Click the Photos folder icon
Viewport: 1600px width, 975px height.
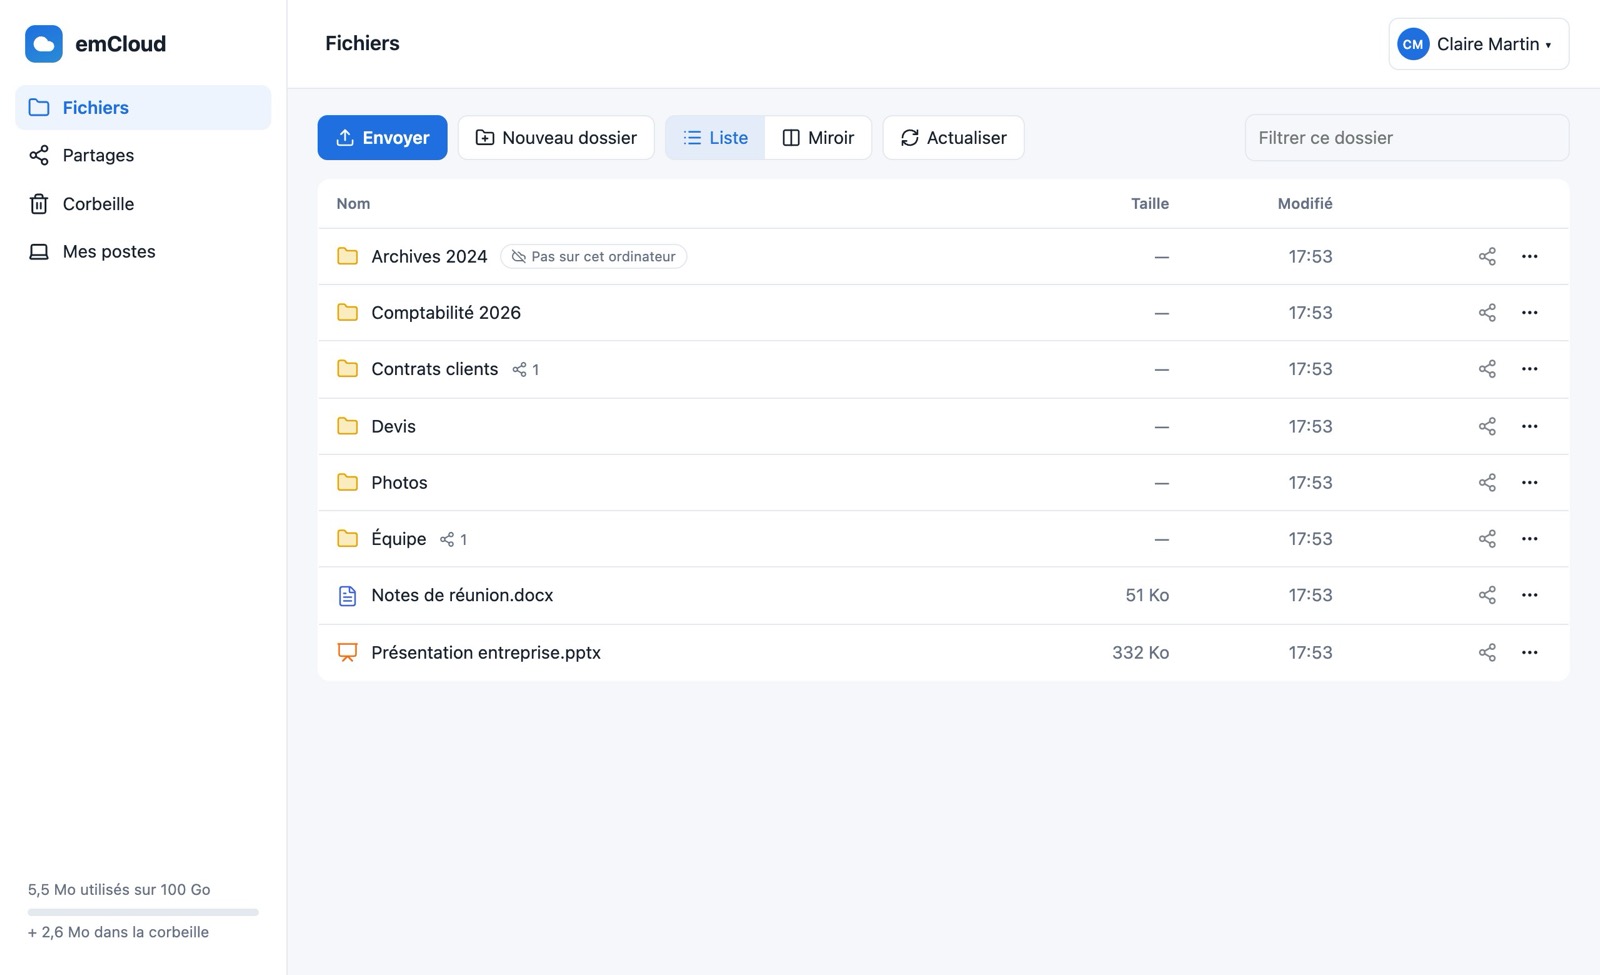tap(347, 482)
